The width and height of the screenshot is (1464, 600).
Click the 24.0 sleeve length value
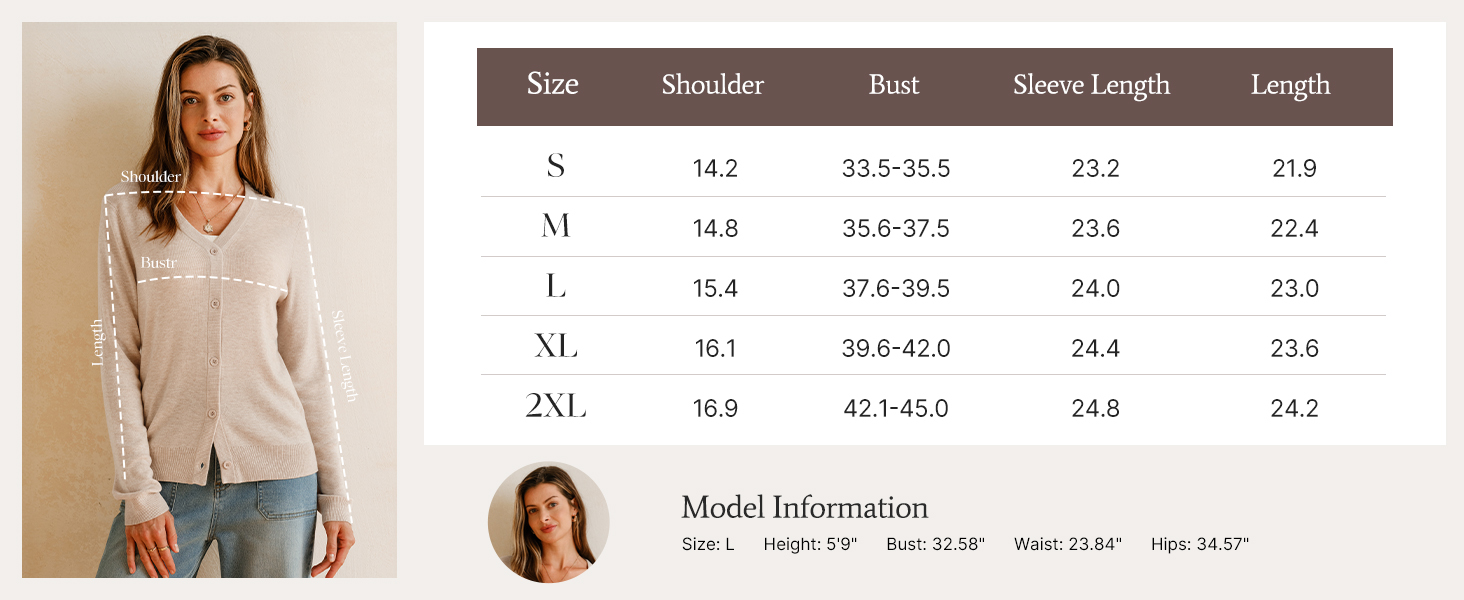(x=1095, y=288)
